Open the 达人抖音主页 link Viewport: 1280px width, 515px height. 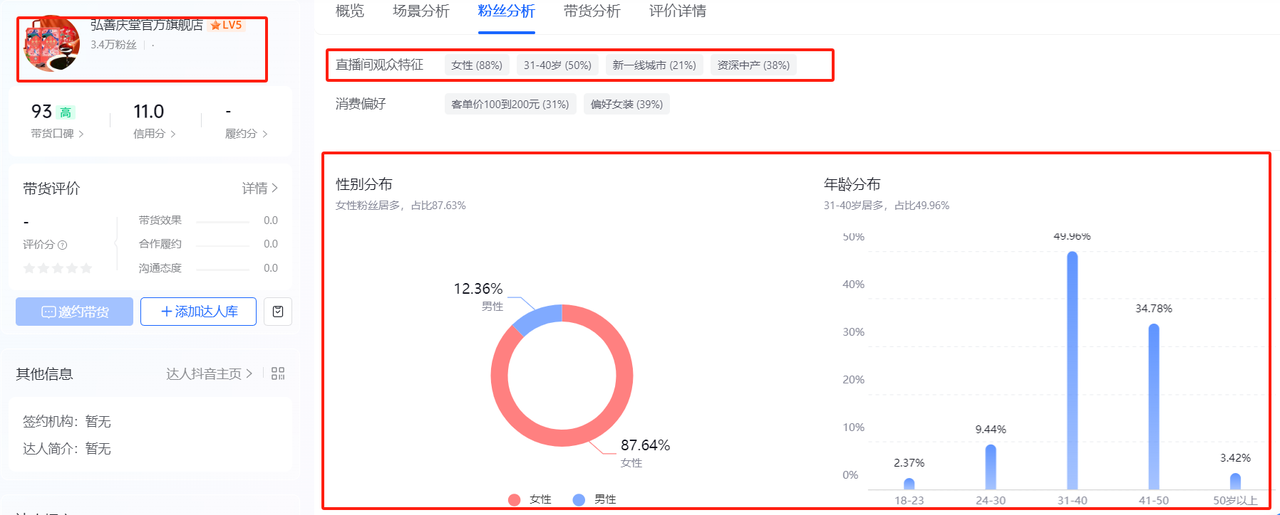coord(209,373)
